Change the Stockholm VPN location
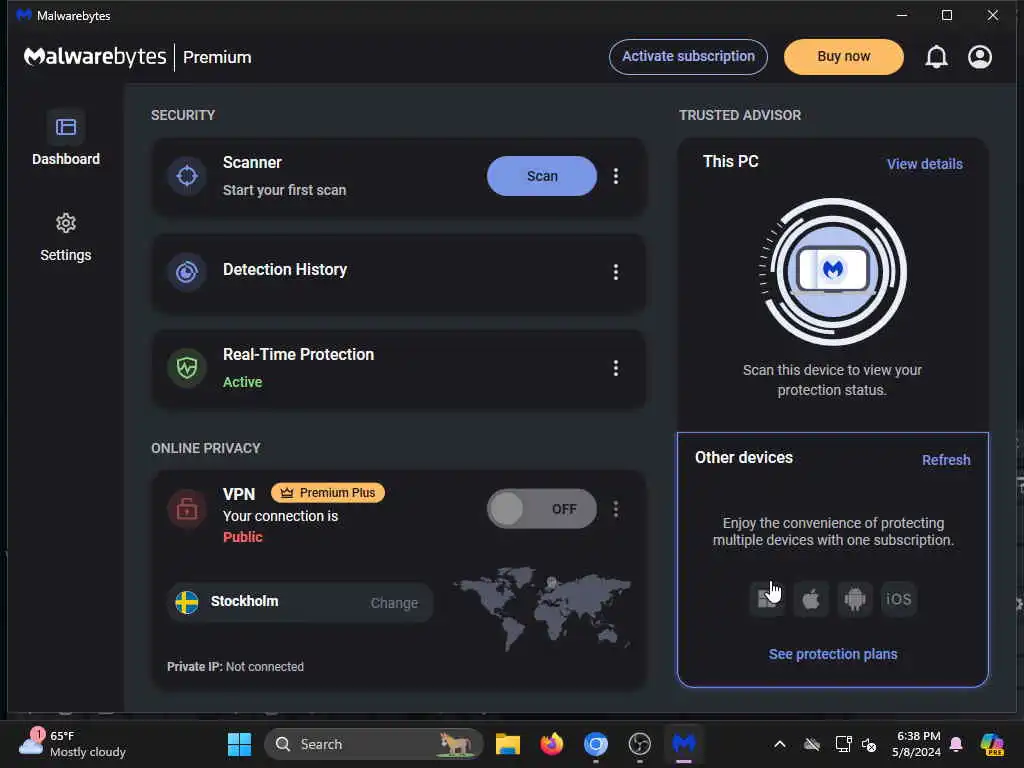This screenshot has width=1024, height=768. (x=394, y=603)
